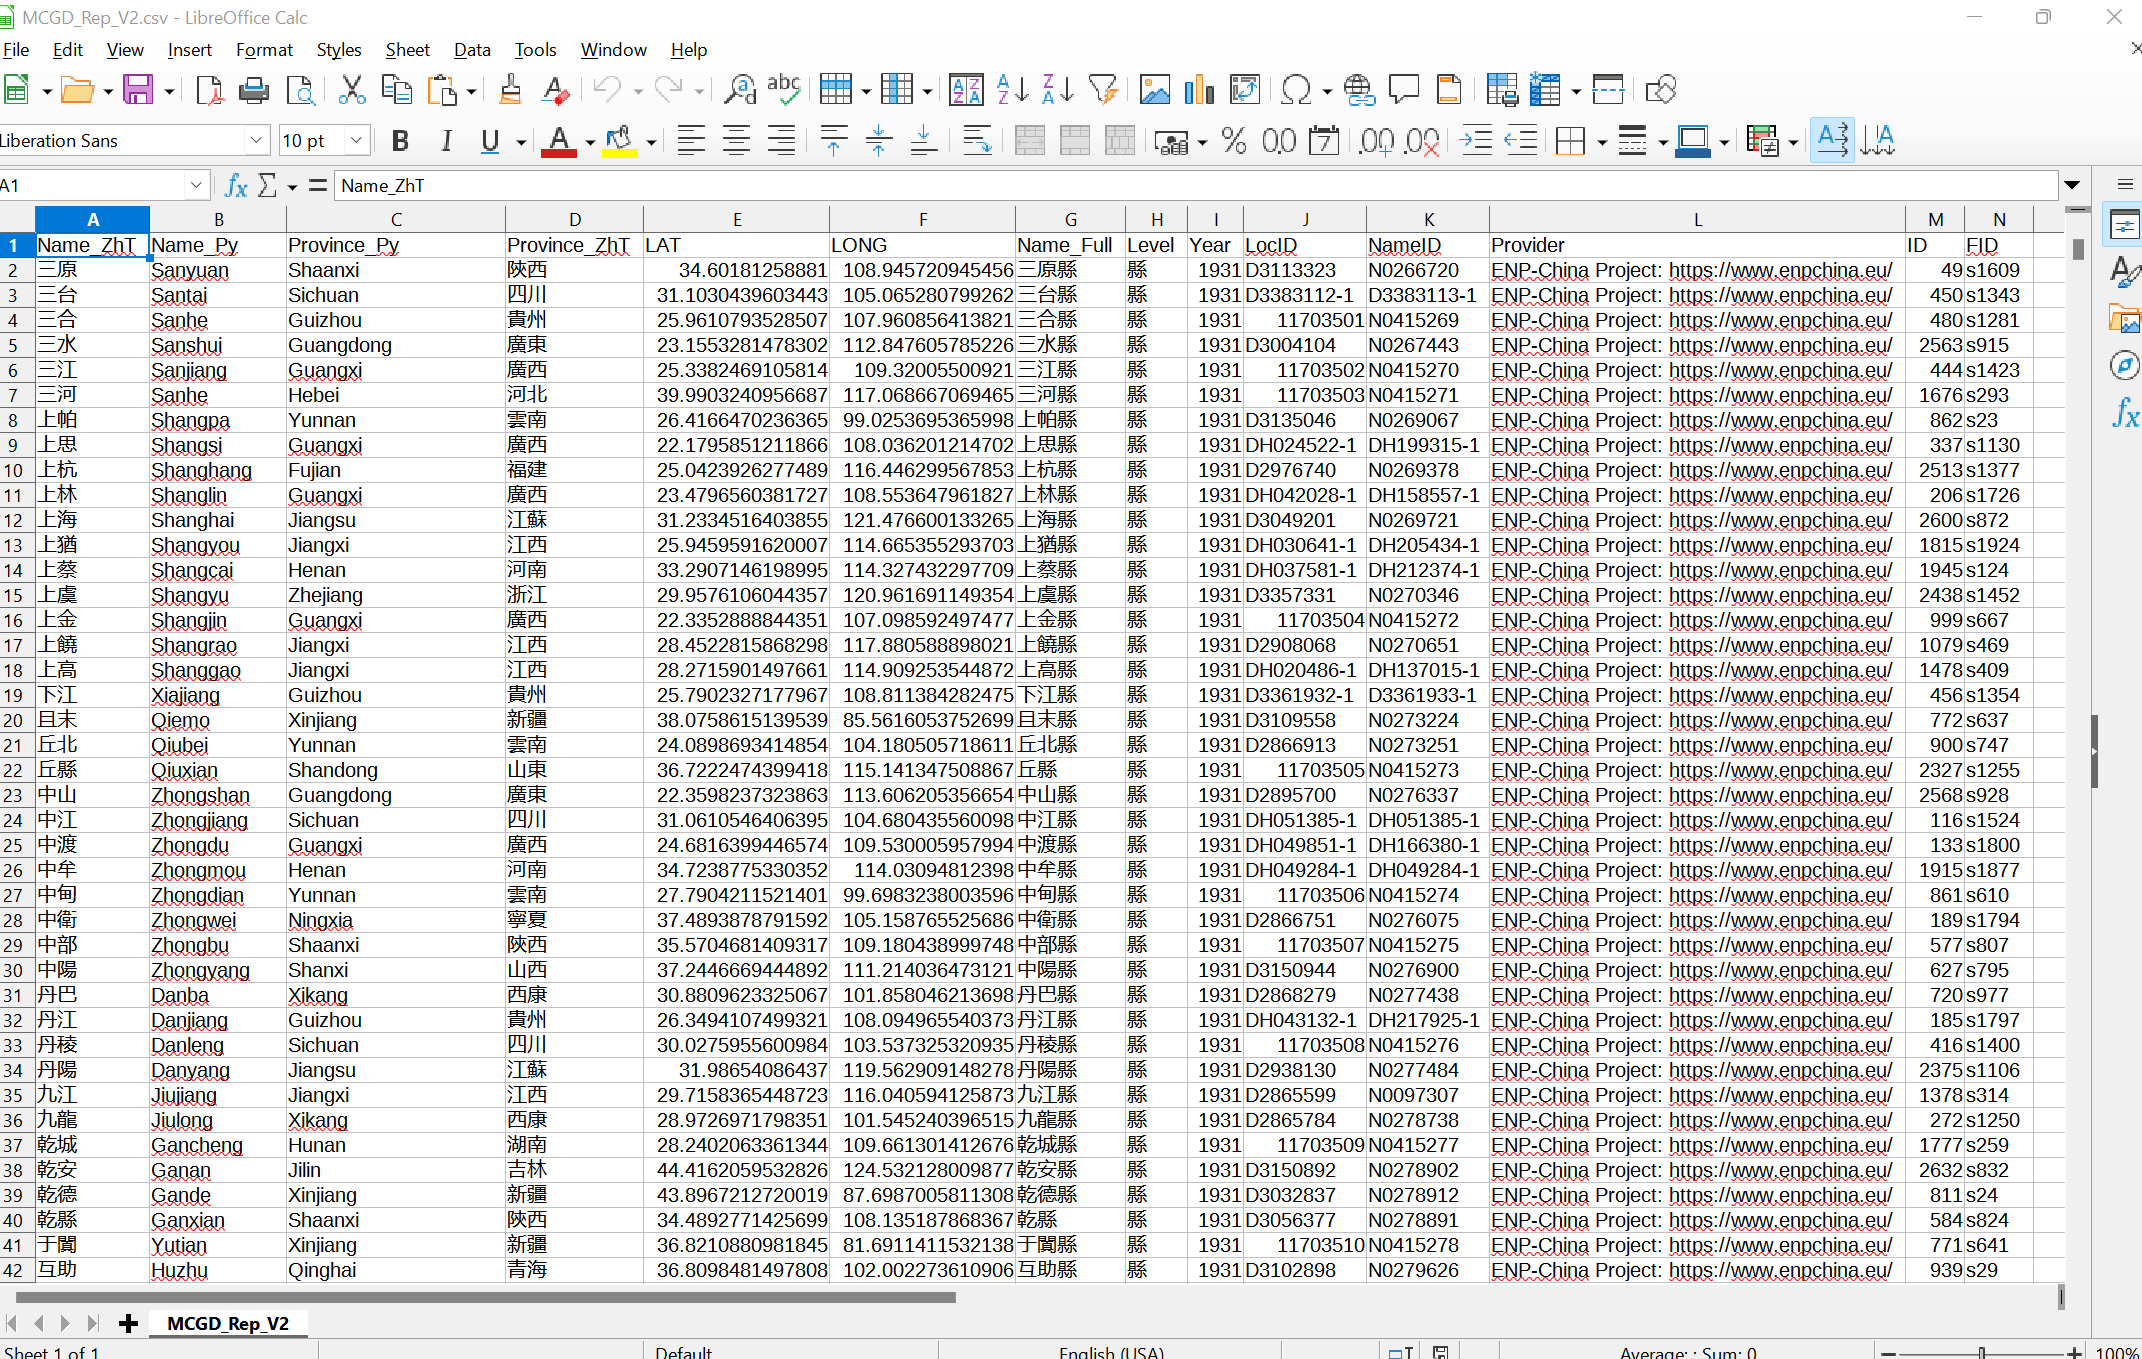
Task: Click the AutoFilter funnel icon
Action: tap(1102, 90)
